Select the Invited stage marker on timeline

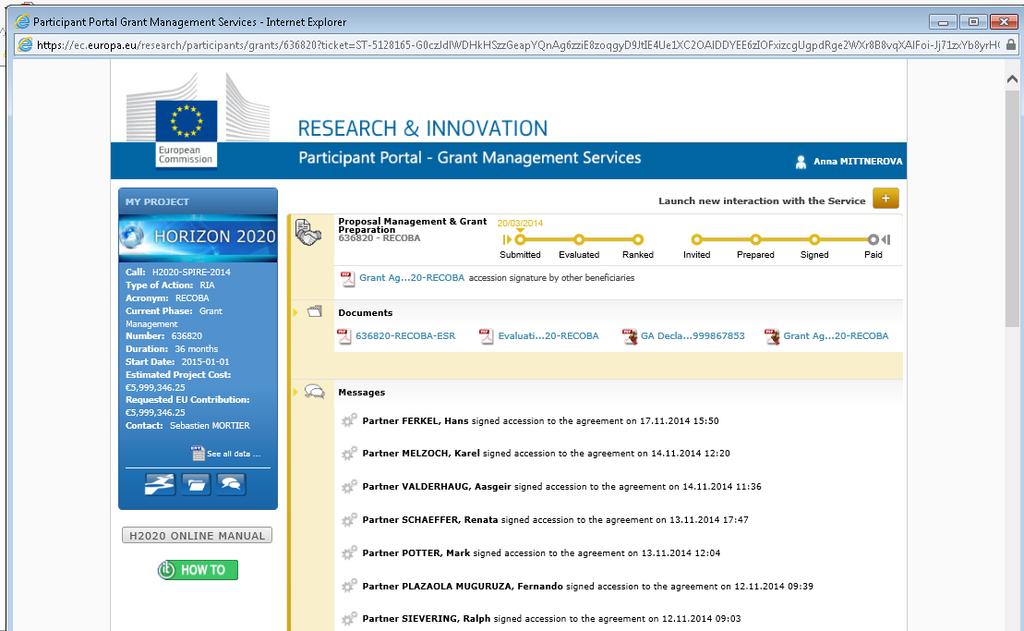[x=697, y=240]
